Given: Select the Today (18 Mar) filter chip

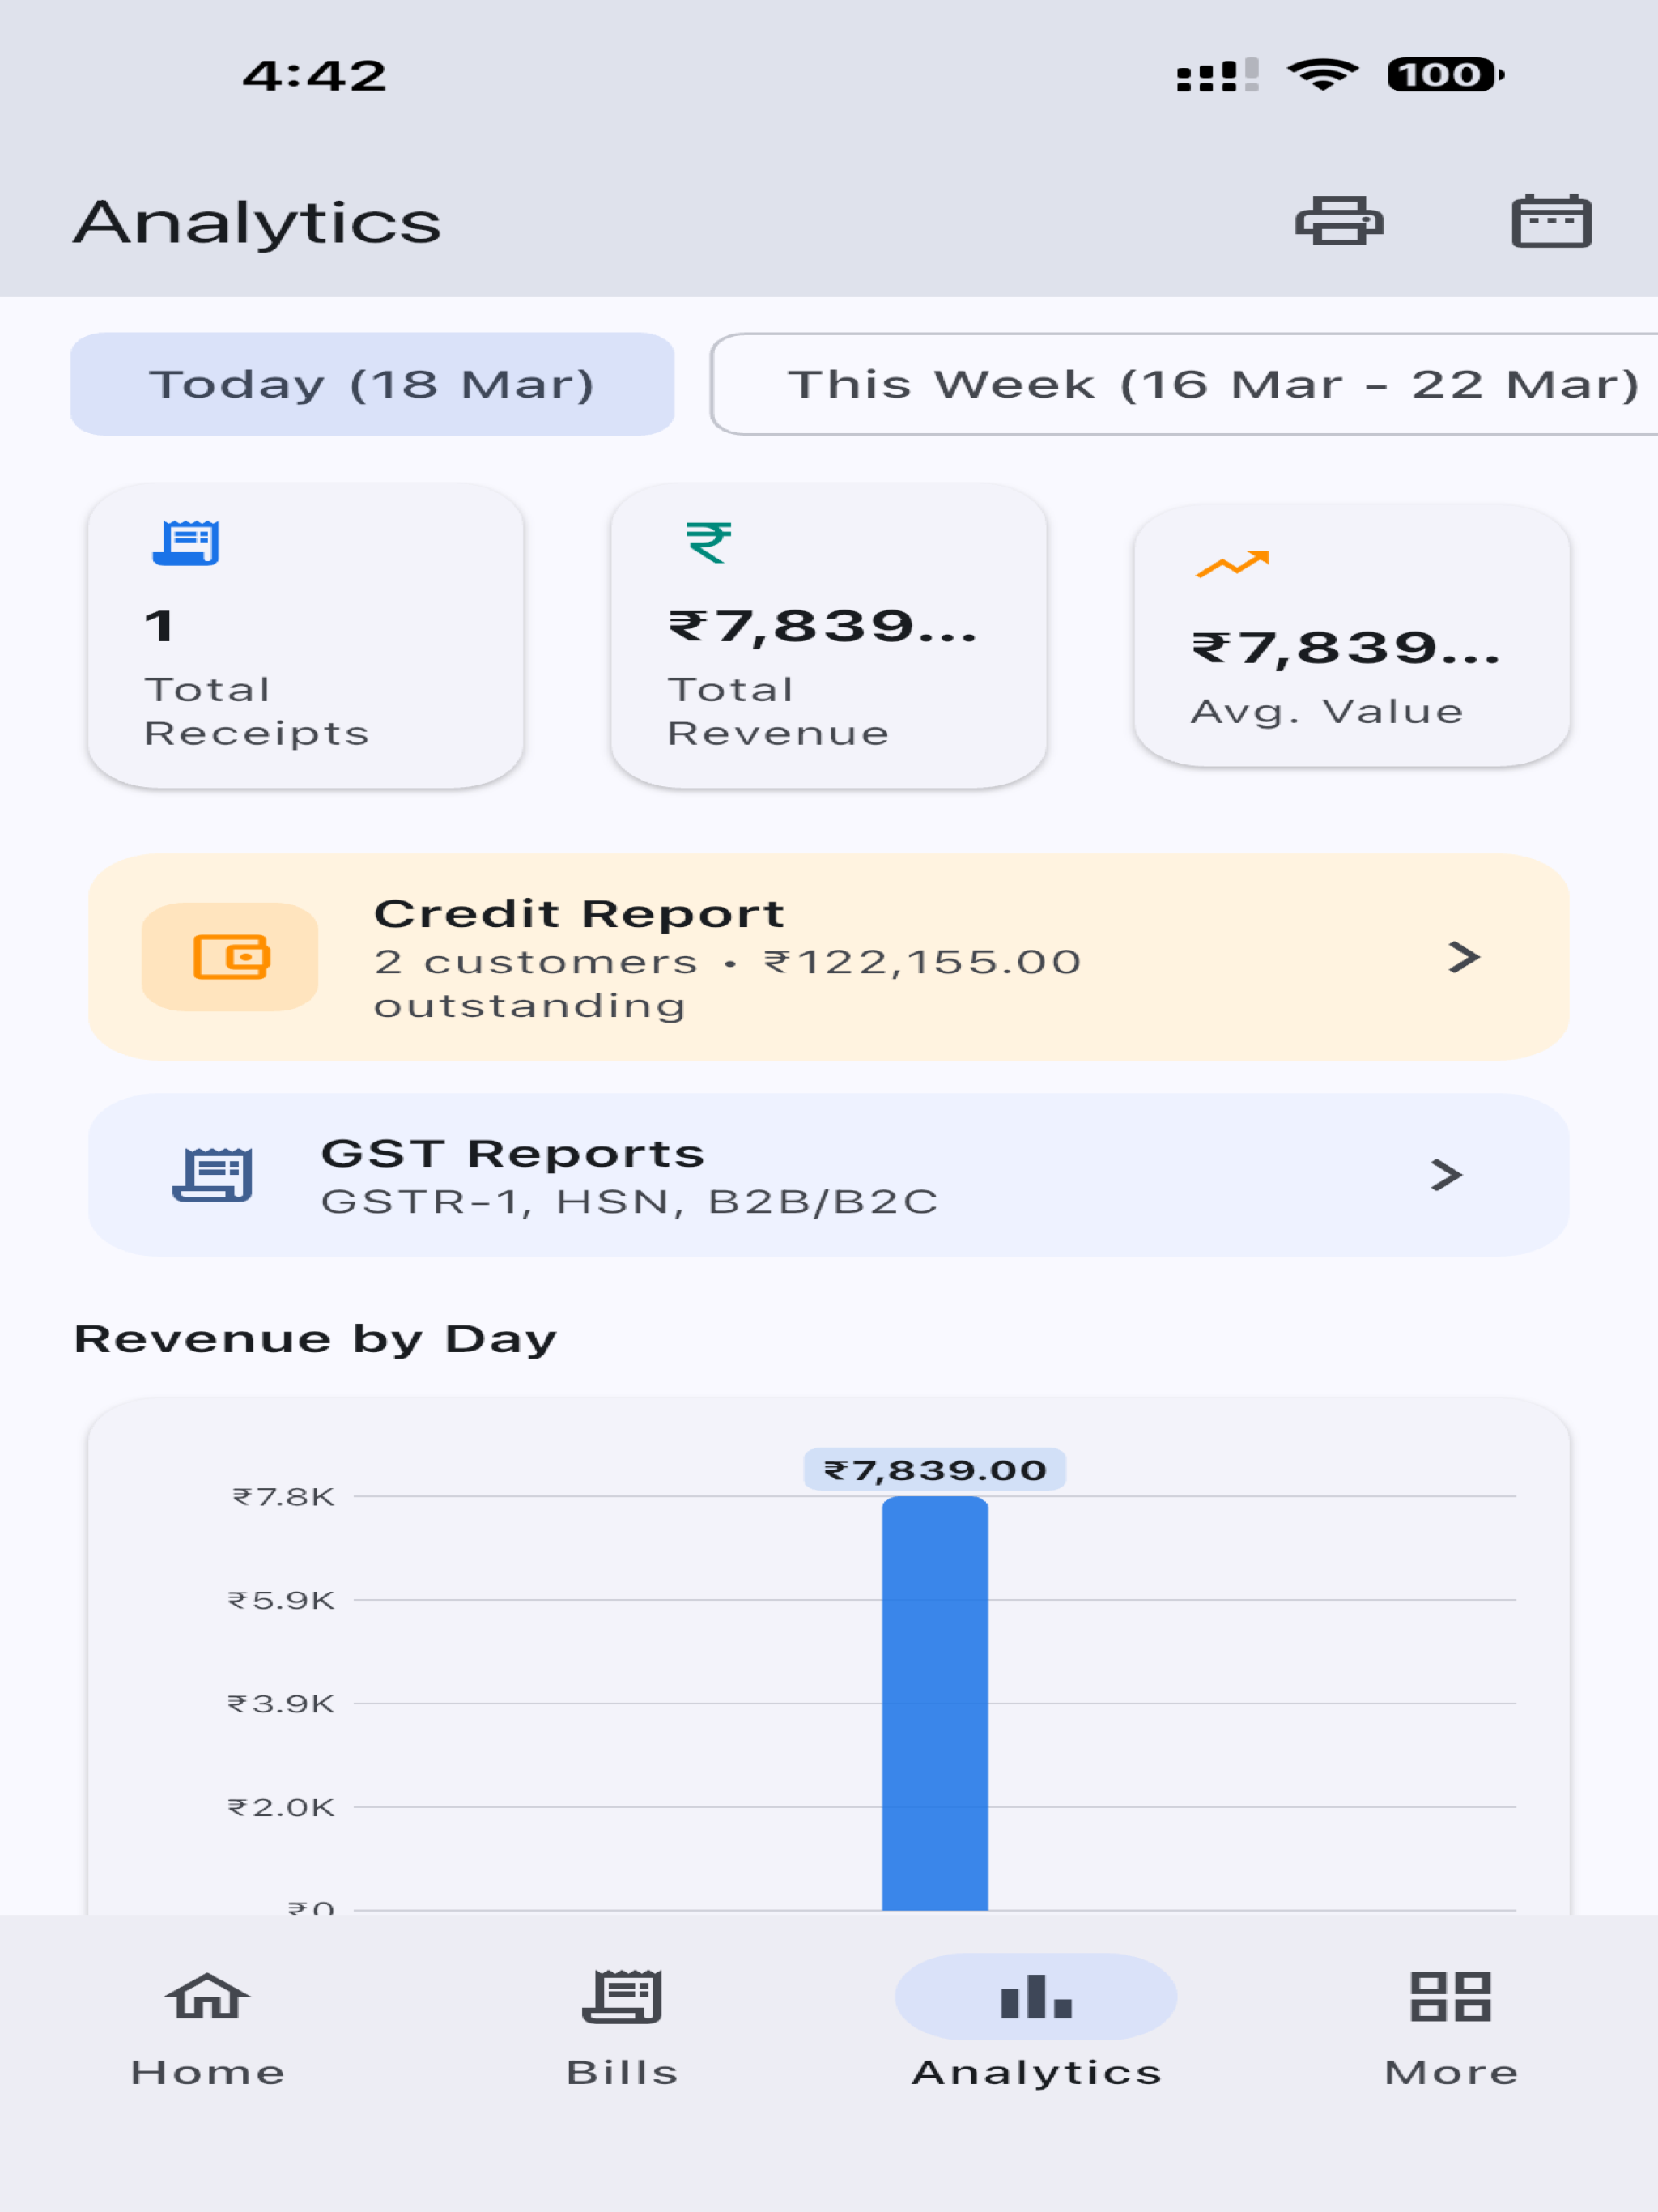Looking at the screenshot, I should pyautogui.click(x=372, y=384).
